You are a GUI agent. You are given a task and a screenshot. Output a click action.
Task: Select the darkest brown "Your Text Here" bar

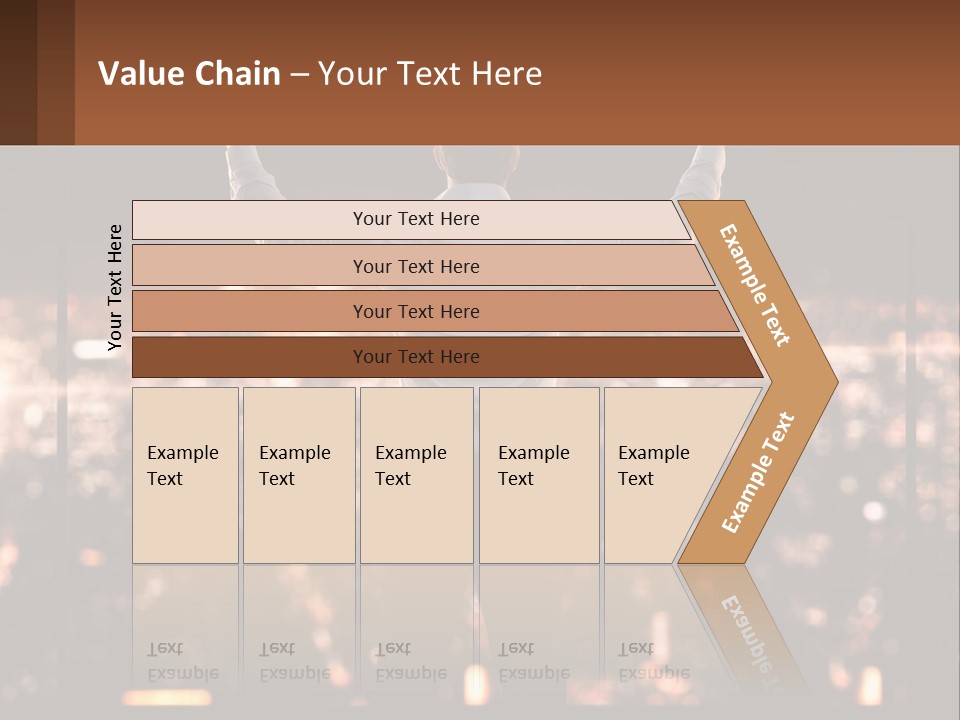[416, 357]
